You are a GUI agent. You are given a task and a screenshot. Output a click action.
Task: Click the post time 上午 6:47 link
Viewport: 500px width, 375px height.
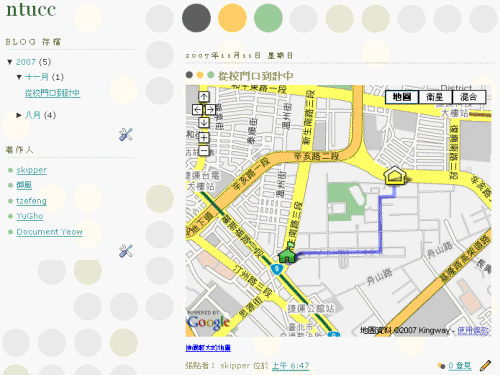click(x=291, y=366)
